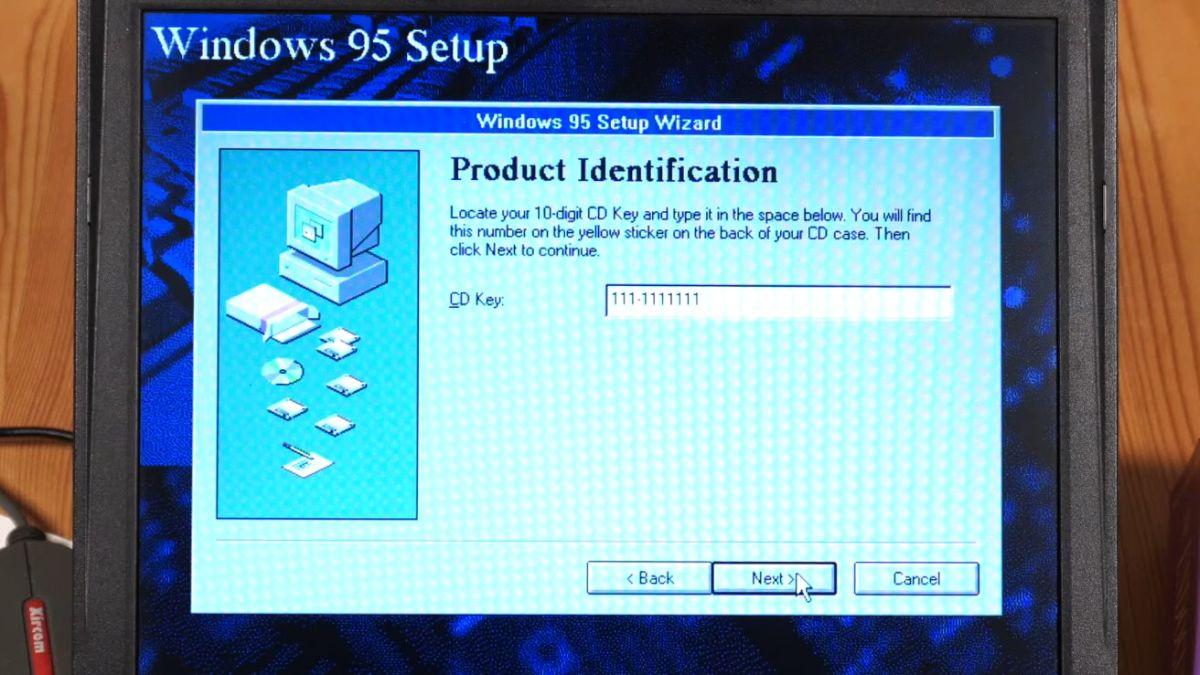Click the Product Identification heading
1200x675 pixels.
pyautogui.click(x=613, y=170)
